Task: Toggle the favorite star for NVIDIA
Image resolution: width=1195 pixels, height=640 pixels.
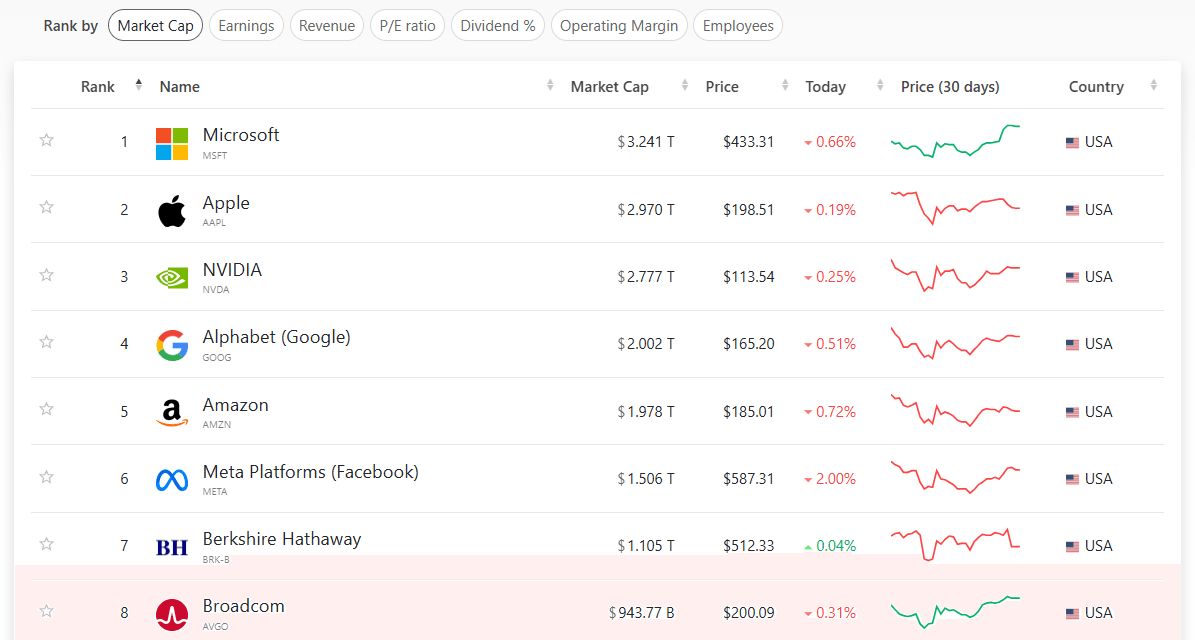Action: pos(46,275)
